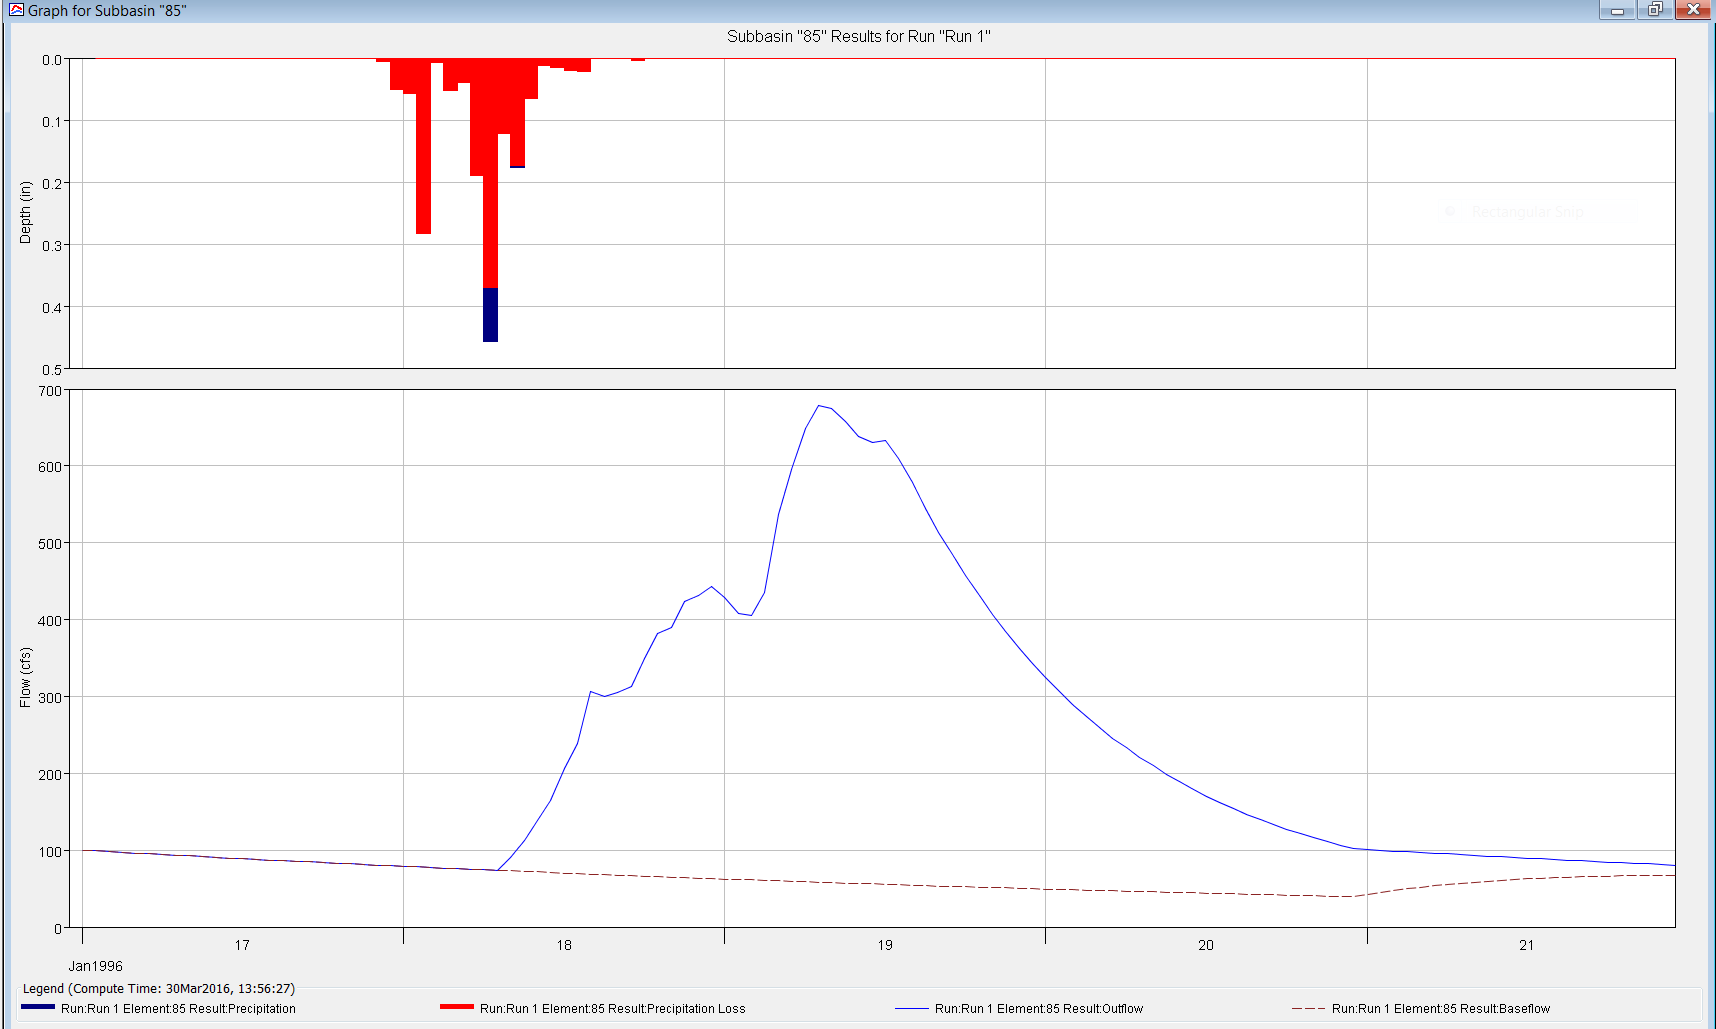The image size is (1716, 1029).
Task: Click the dashed Baseflow legend line sample
Action: pos(1308,1009)
